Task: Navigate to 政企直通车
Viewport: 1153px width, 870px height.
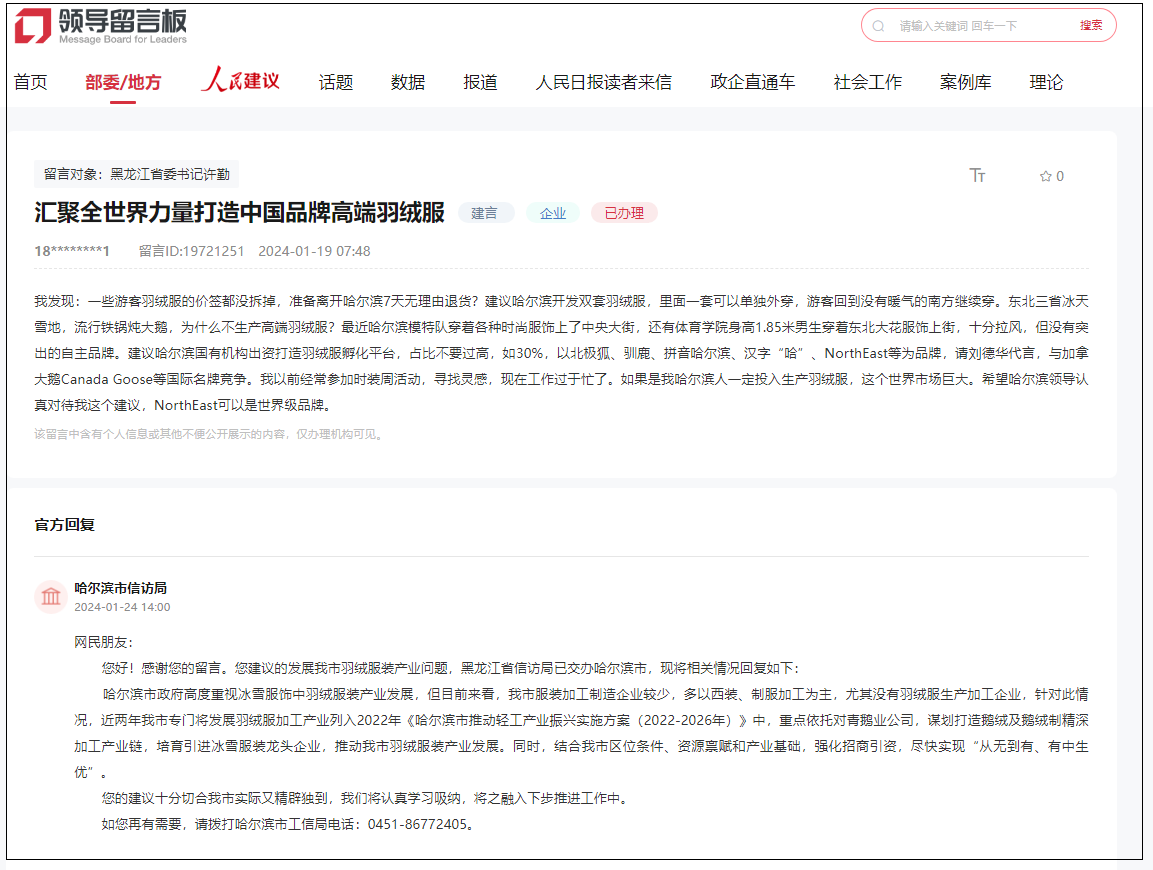Action: point(752,82)
